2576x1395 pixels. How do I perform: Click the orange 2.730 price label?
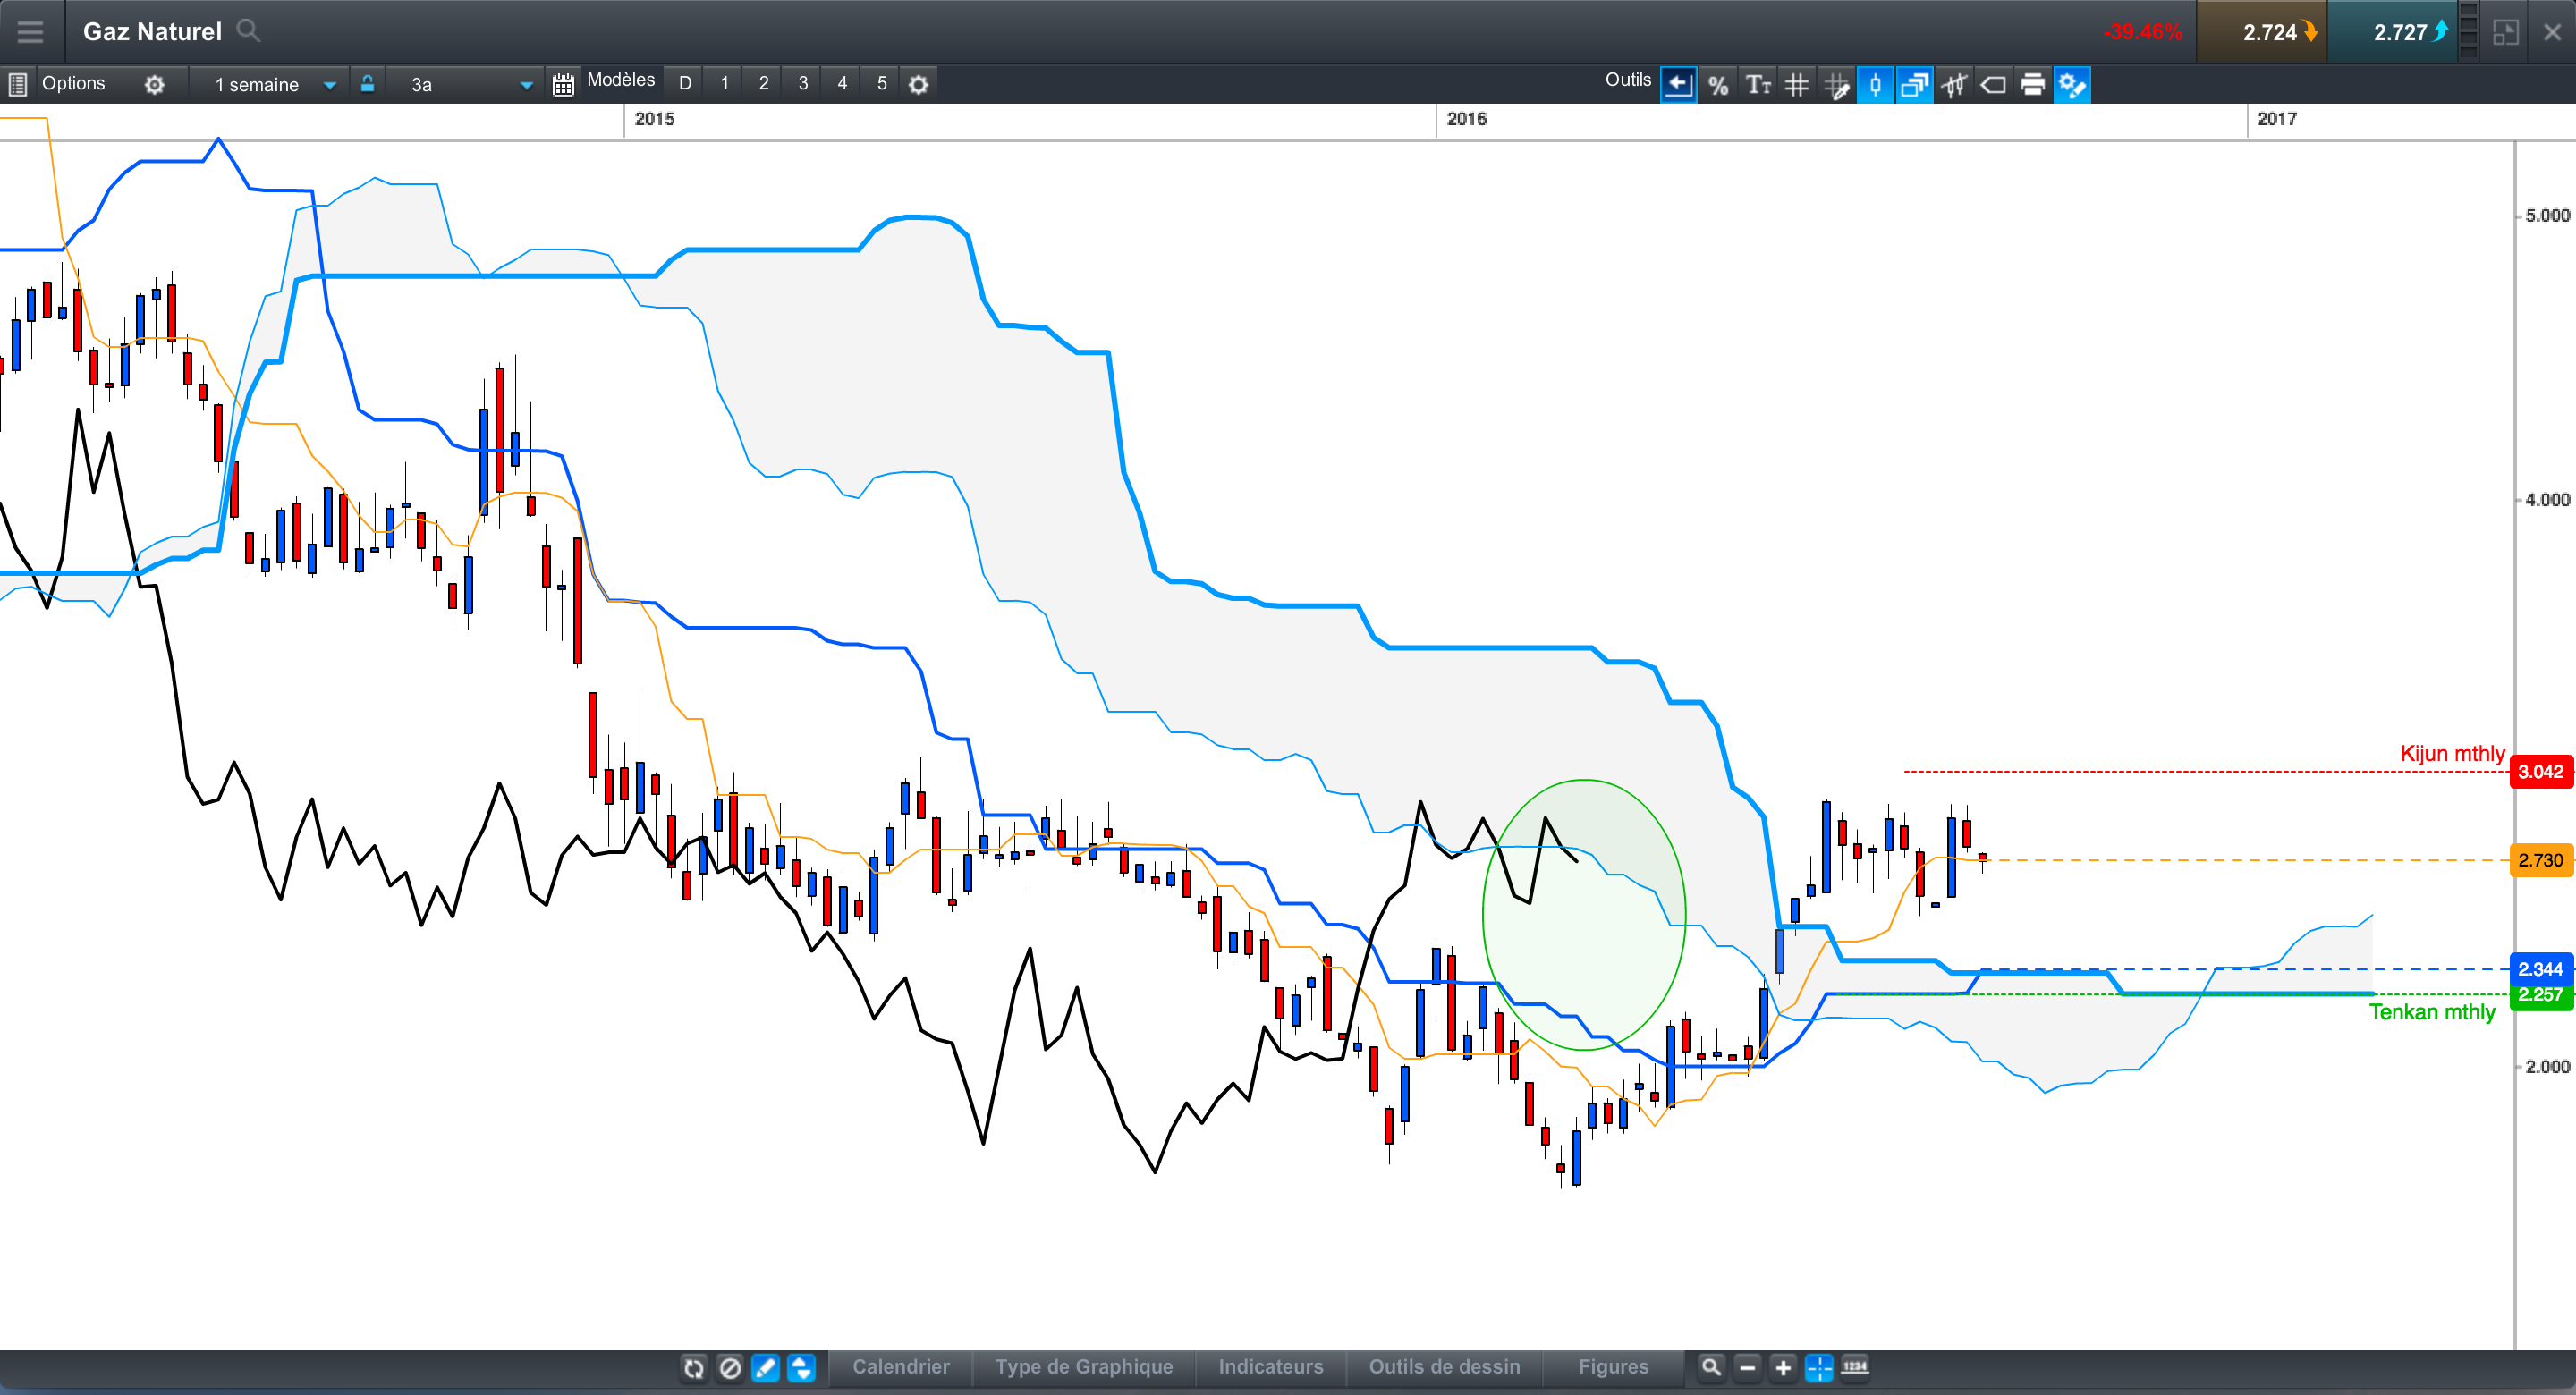click(2540, 860)
